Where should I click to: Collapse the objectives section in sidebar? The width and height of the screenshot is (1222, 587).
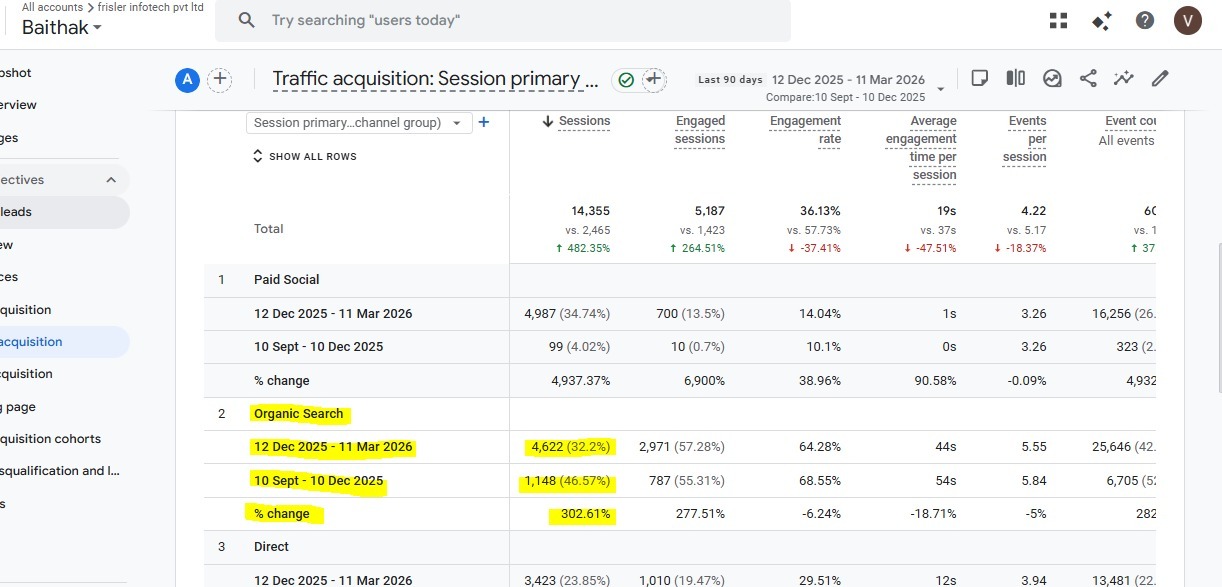click(111, 180)
